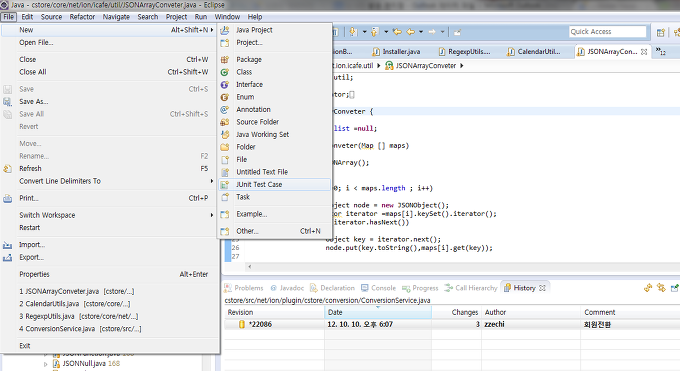Sort history by the Date column header
680x371 pixels.
[x=378, y=312]
